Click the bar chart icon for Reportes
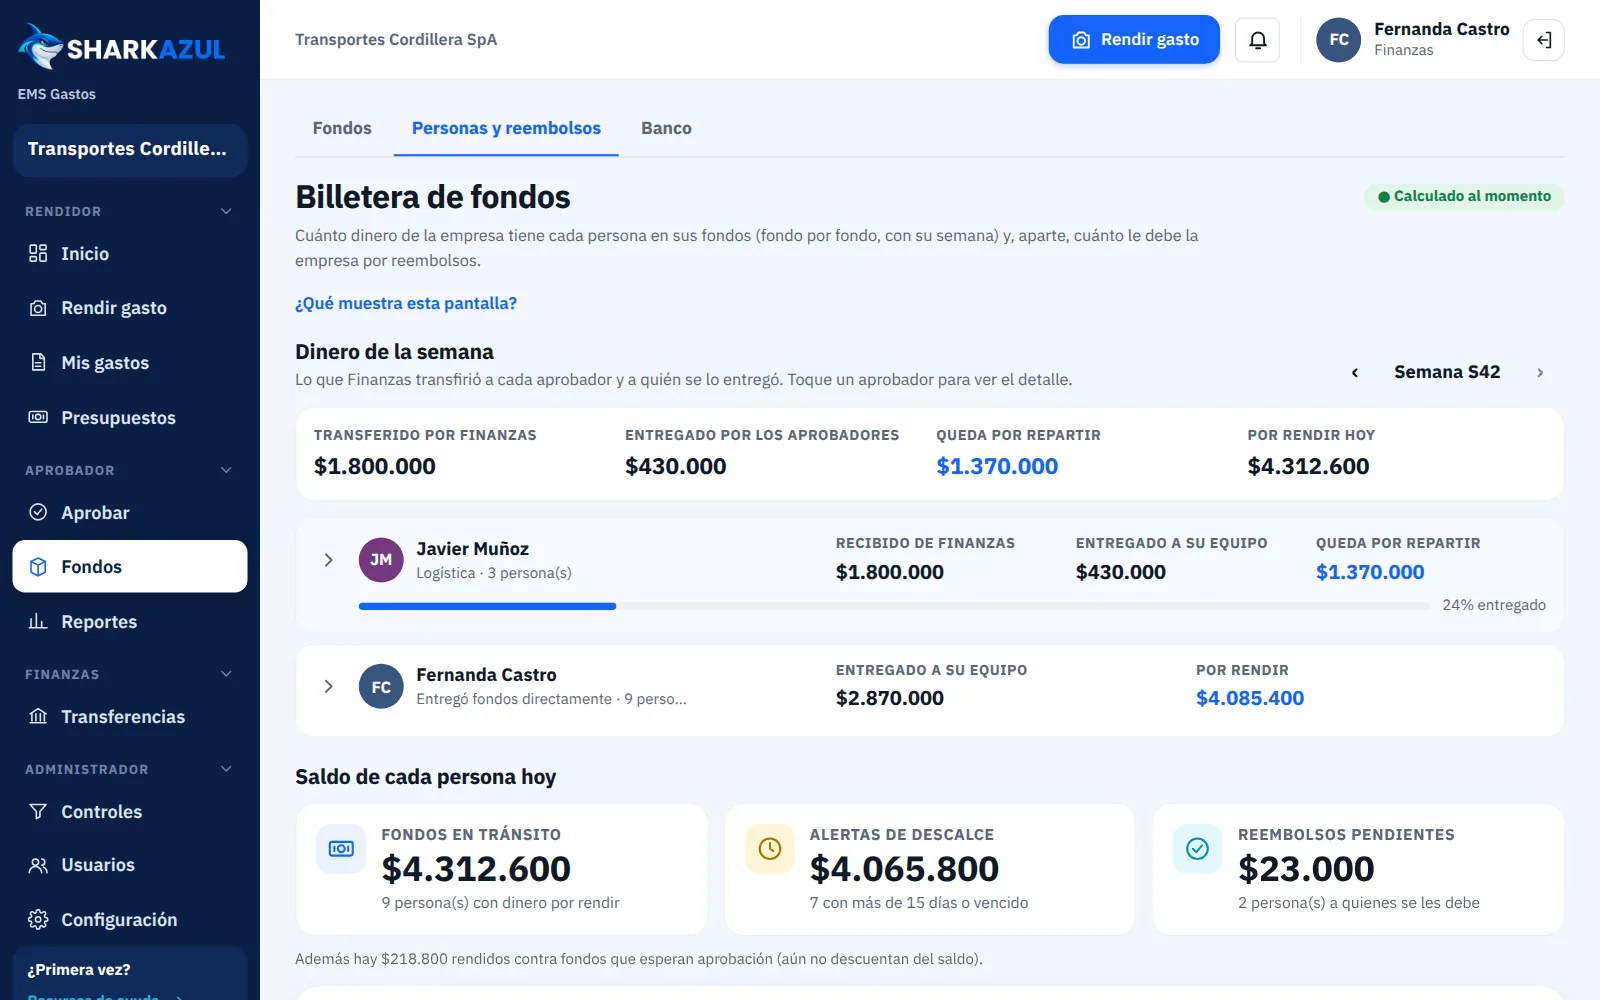 [x=38, y=621]
